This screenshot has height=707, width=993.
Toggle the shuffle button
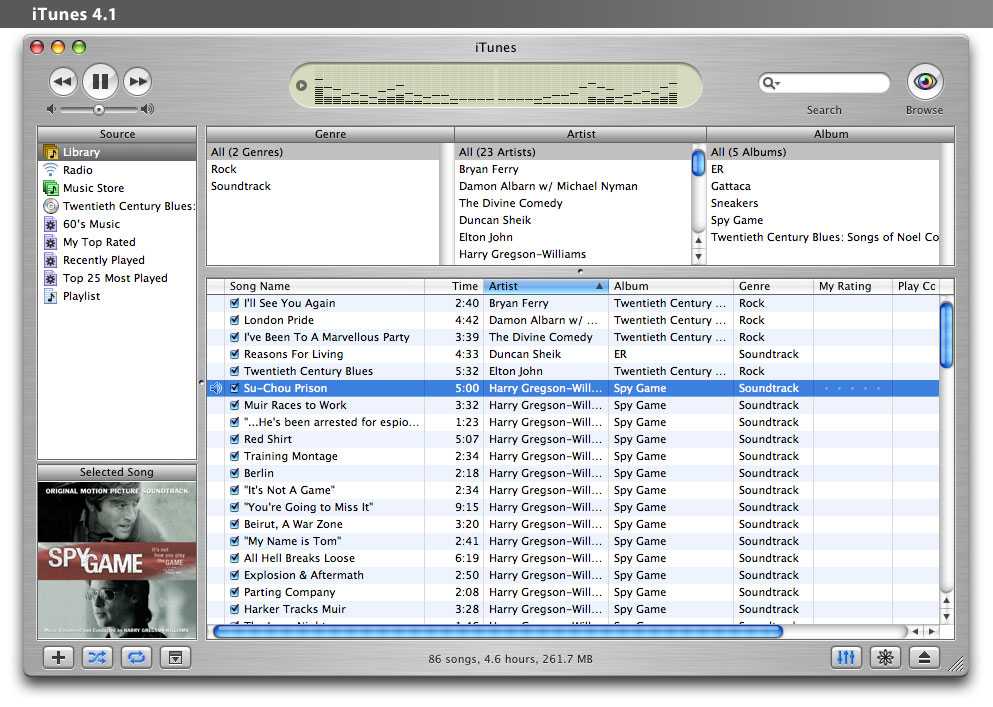point(97,658)
